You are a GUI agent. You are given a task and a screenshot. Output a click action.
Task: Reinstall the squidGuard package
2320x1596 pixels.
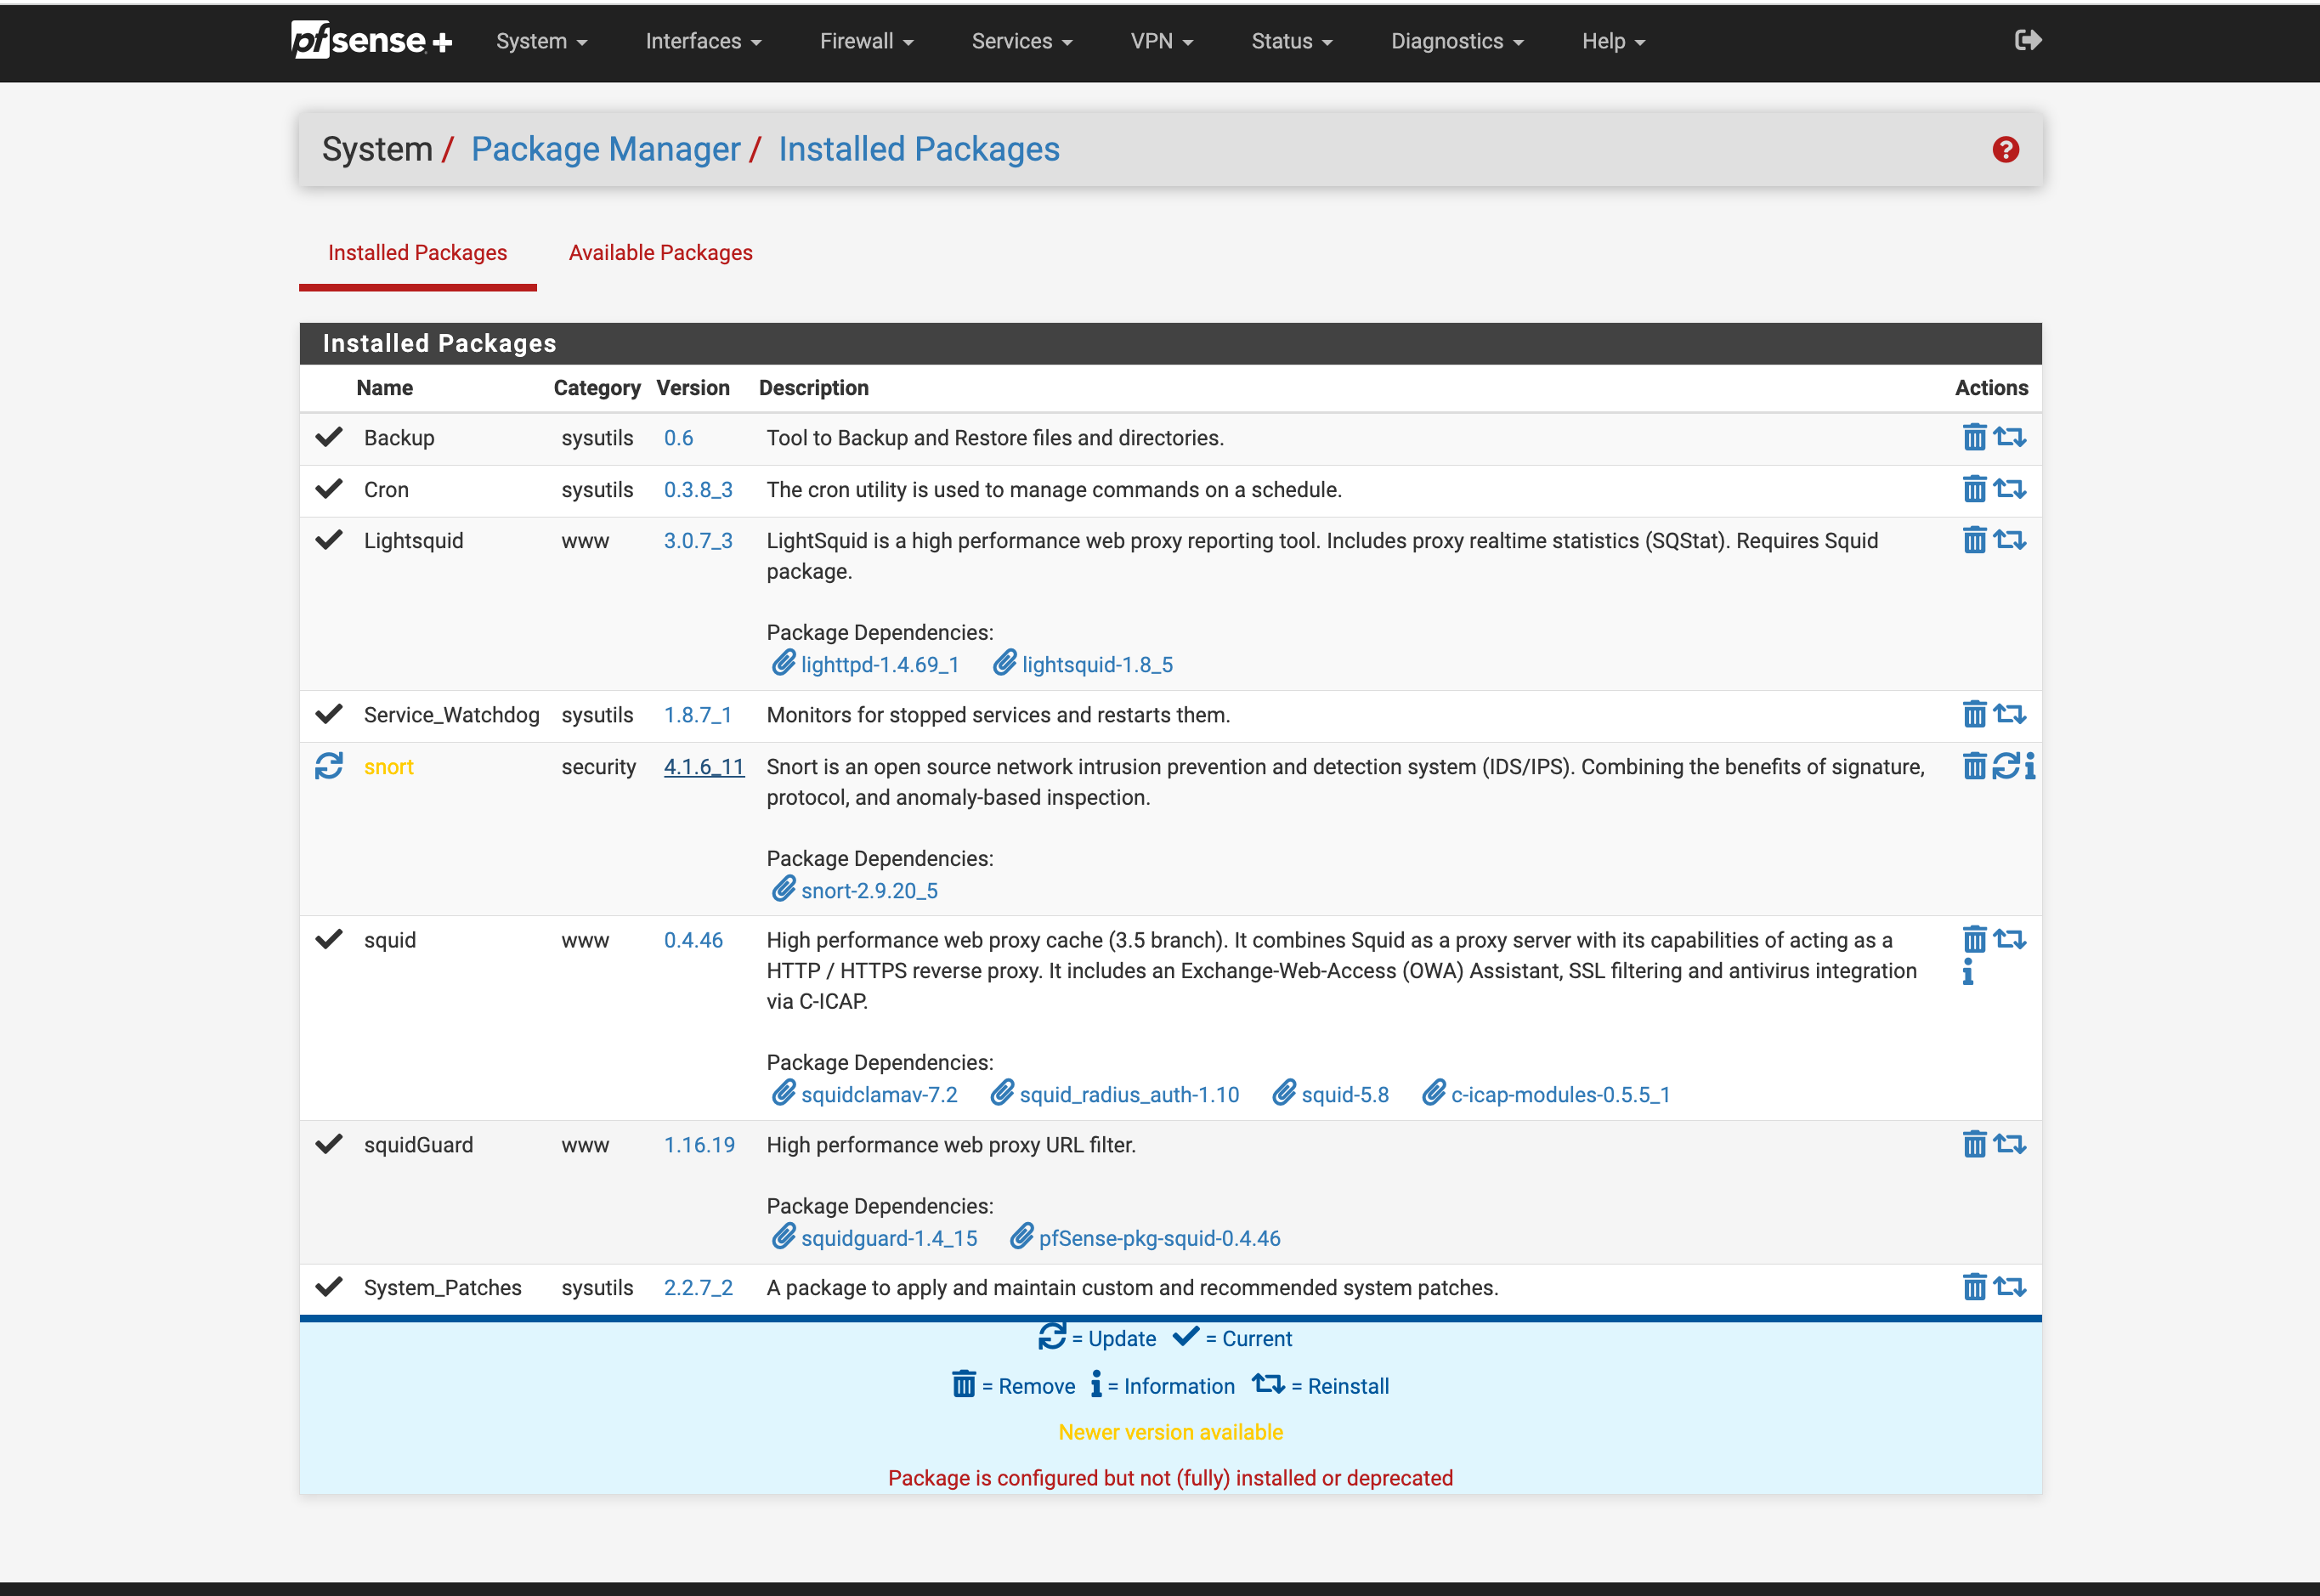coord(2009,1145)
